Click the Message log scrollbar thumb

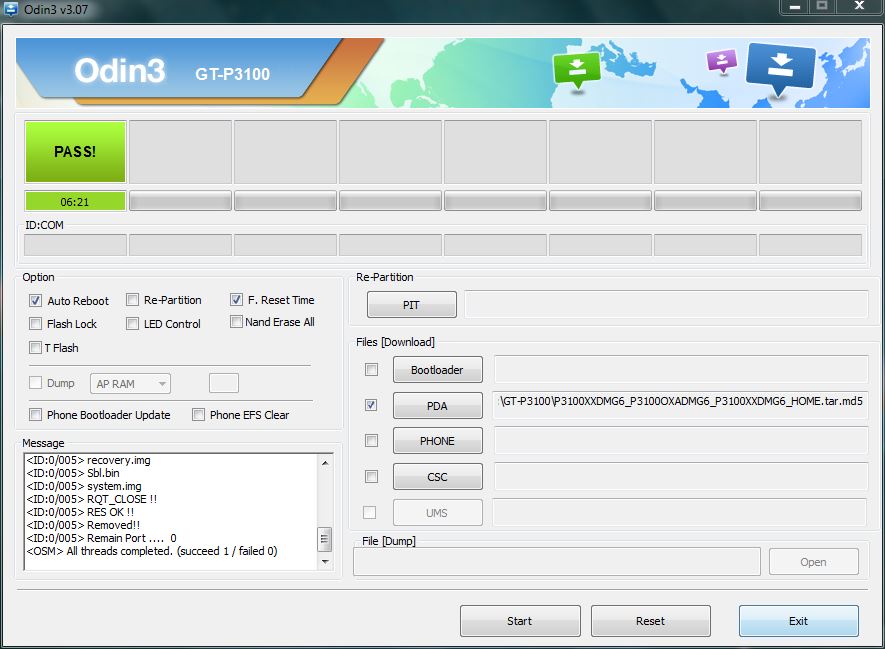[x=324, y=539]
